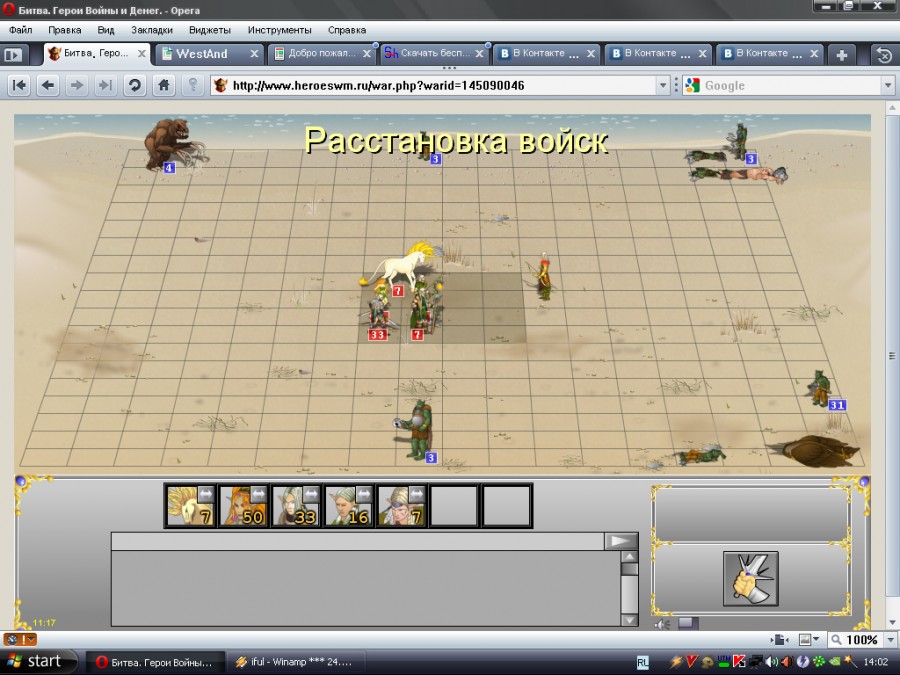
Task: Click the Fast Forward navigation button
Action: tap(105, 86)
